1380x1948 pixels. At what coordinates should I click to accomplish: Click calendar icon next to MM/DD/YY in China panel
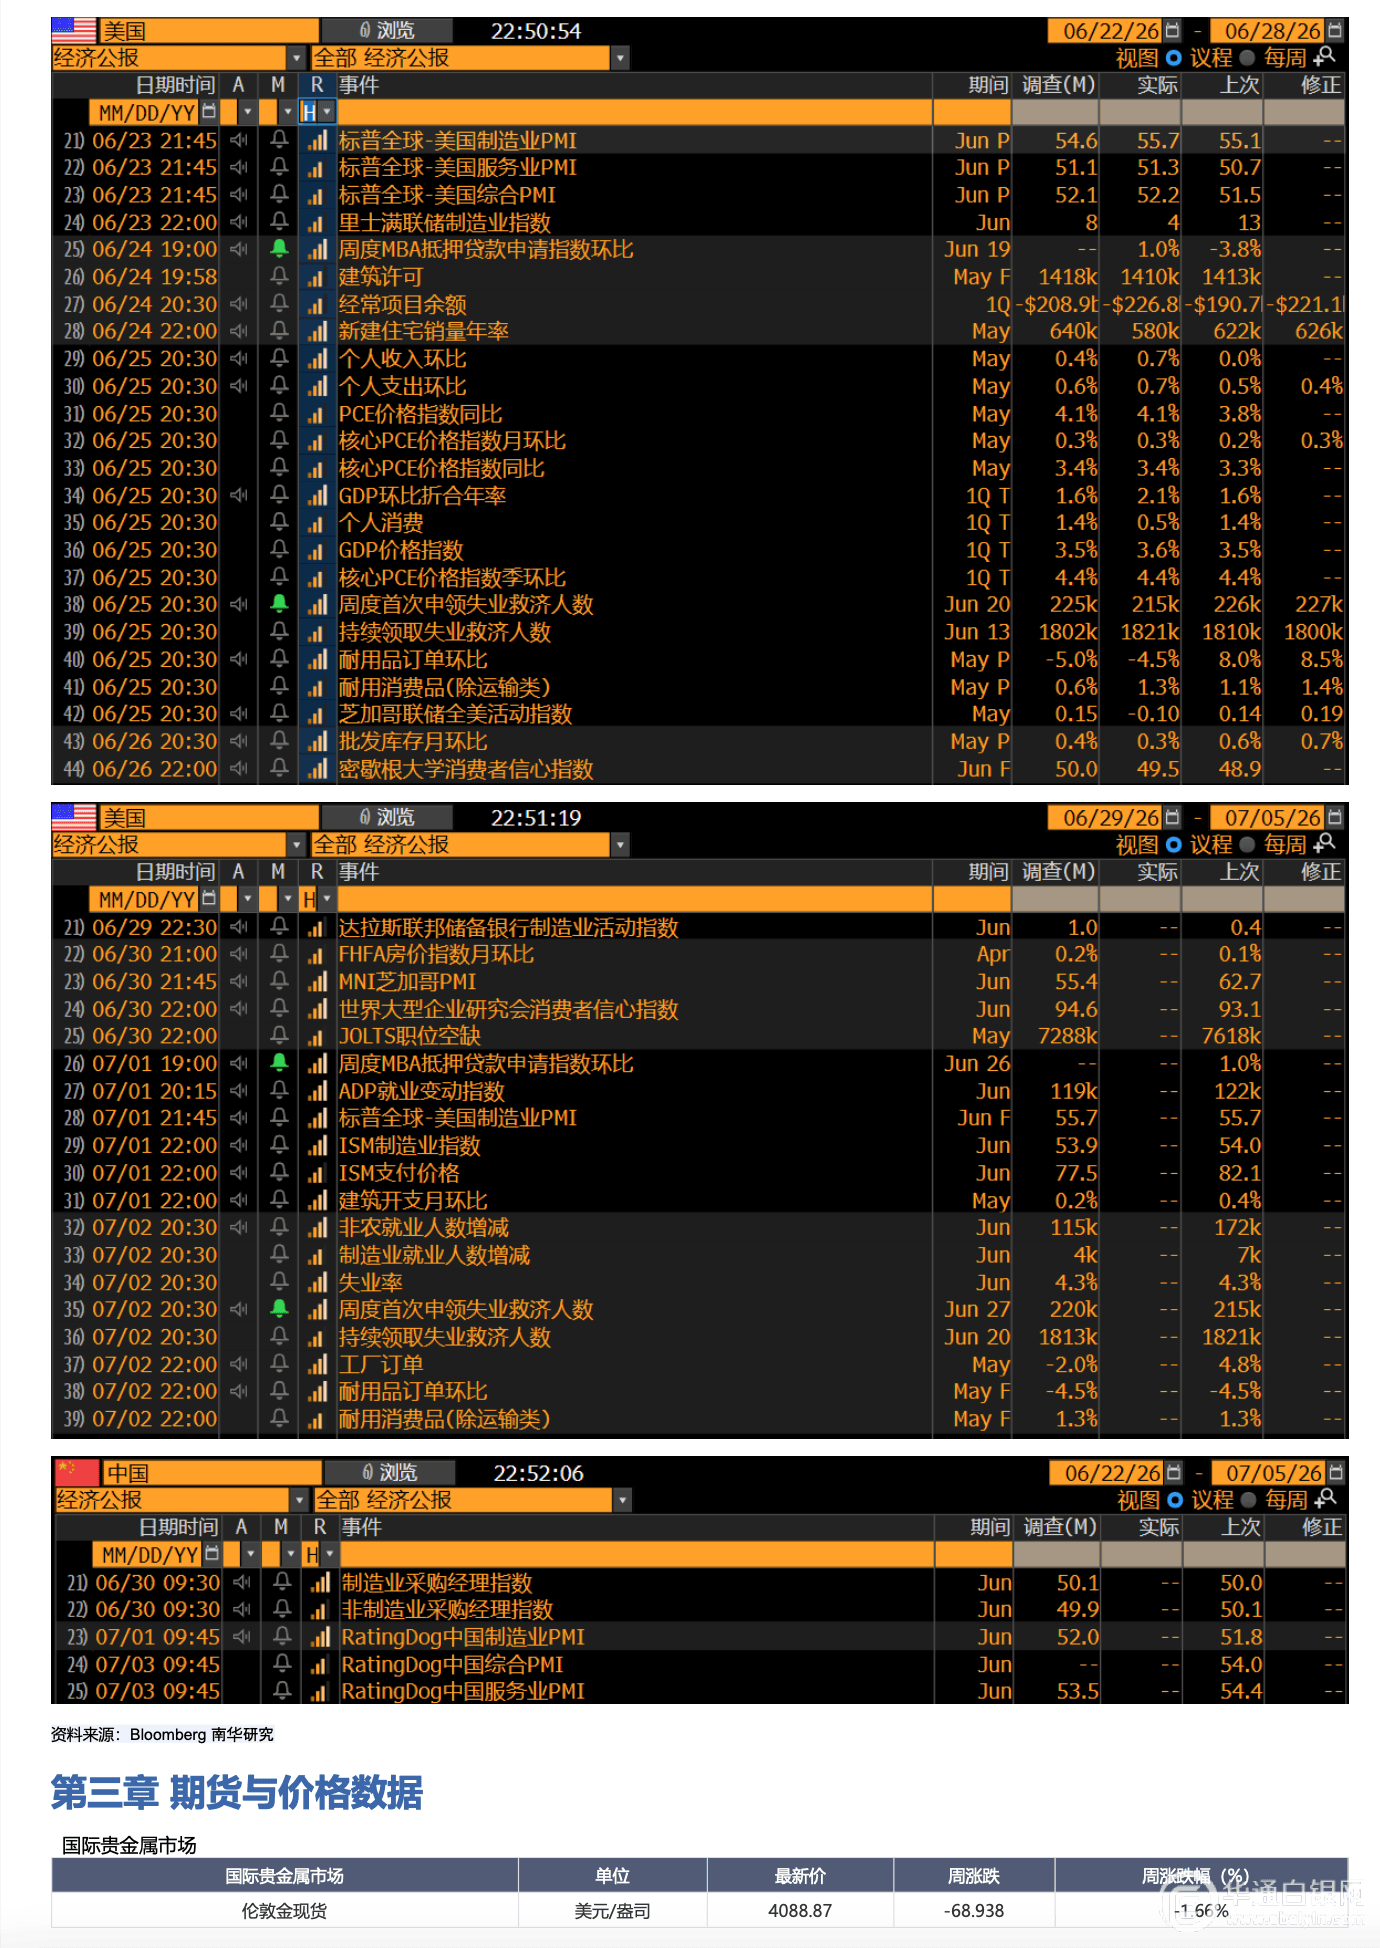point(212,1554)
